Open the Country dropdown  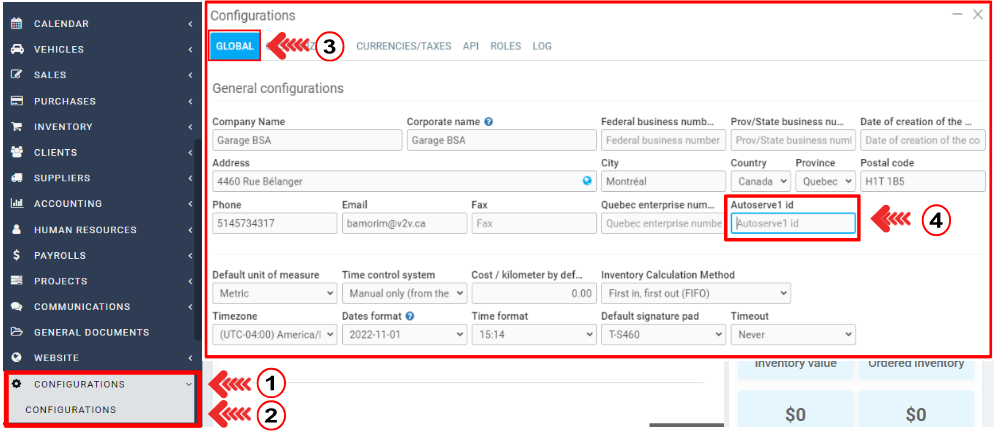pos(759,182)
